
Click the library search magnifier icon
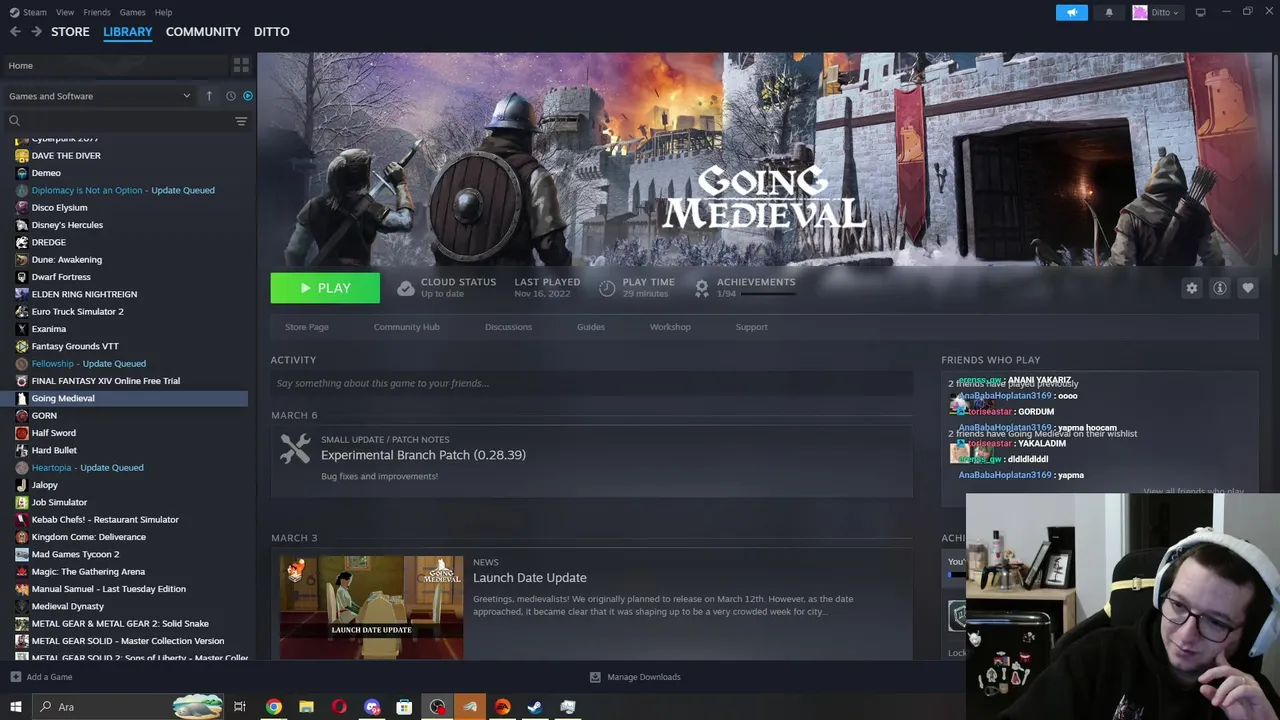(14, 121)
